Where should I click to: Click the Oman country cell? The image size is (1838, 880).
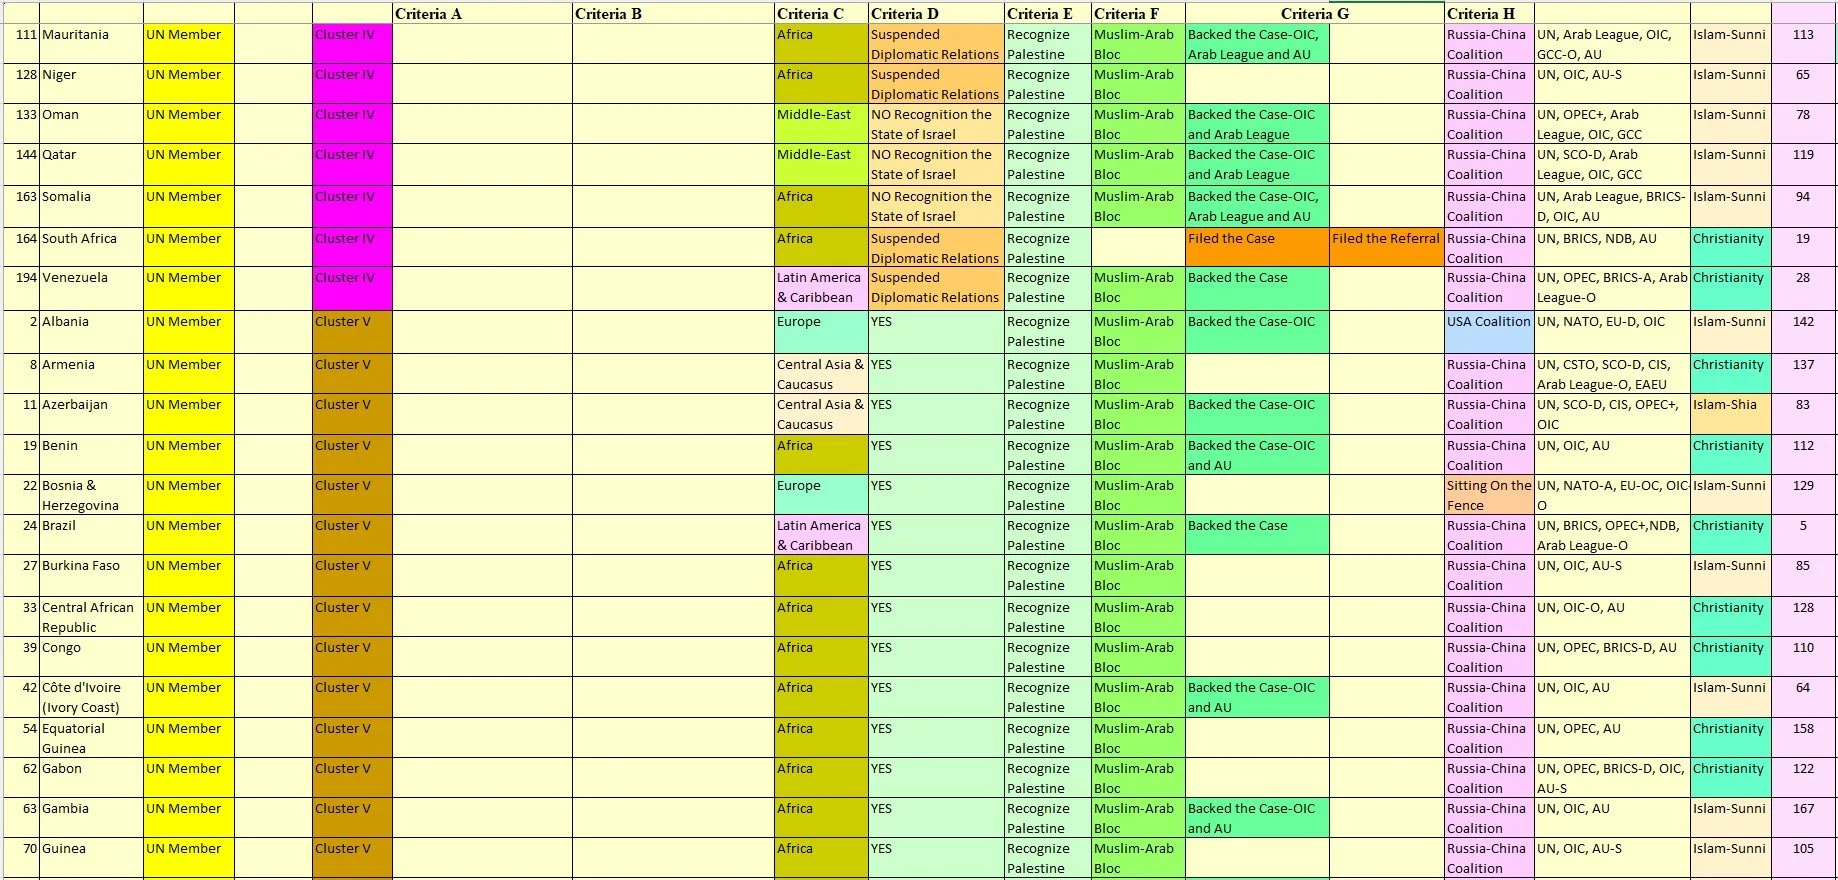(91, 124)
